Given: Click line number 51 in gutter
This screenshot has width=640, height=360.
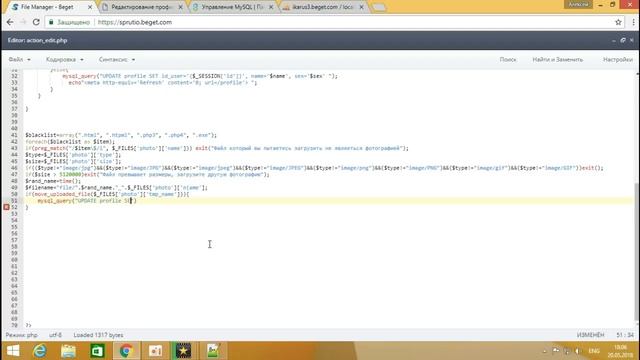Looking at the screenshot, I should (14, 201).
